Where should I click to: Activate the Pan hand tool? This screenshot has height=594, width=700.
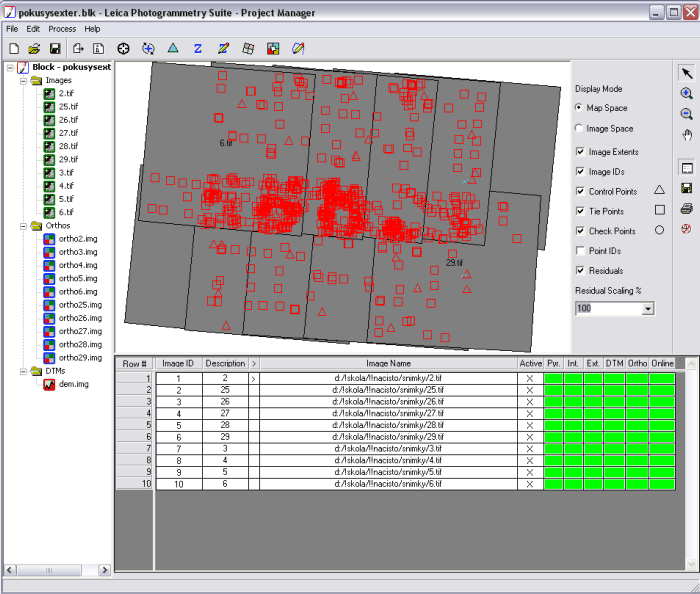[687, 135]
